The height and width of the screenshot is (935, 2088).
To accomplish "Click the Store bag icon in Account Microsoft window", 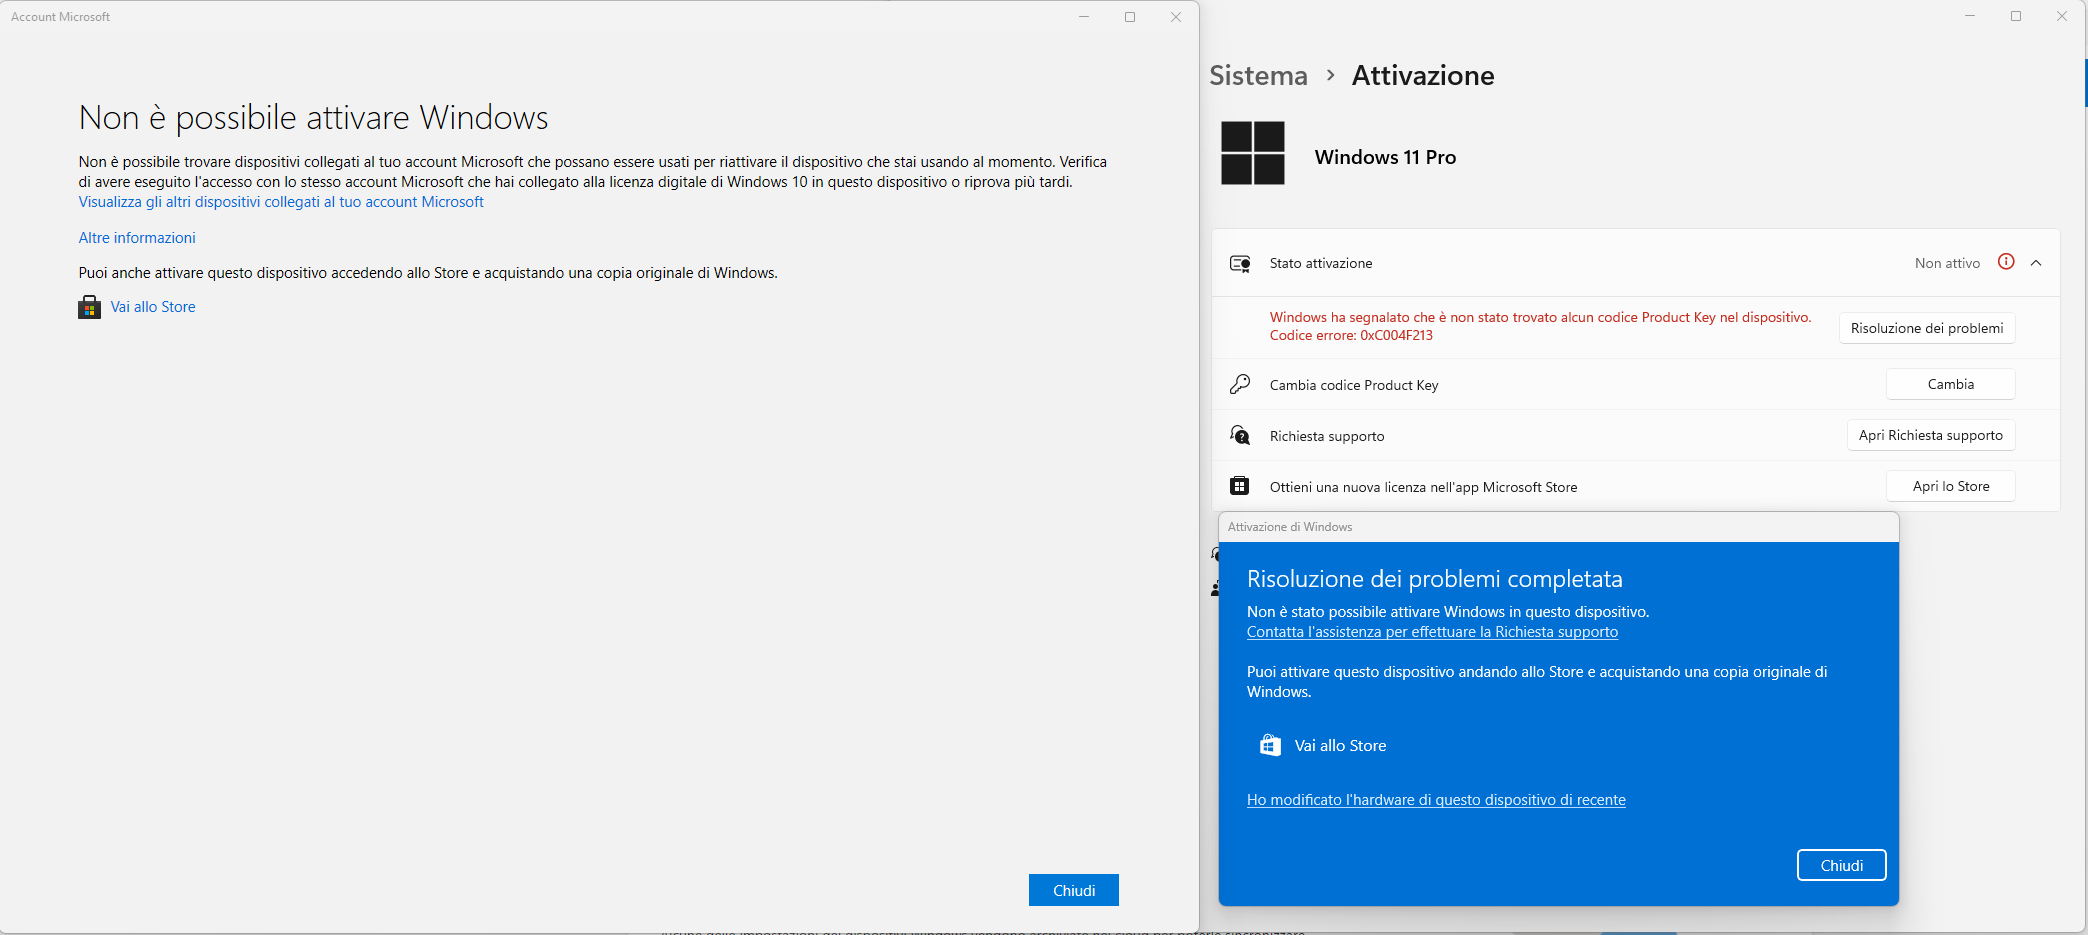I will [90, 307].
